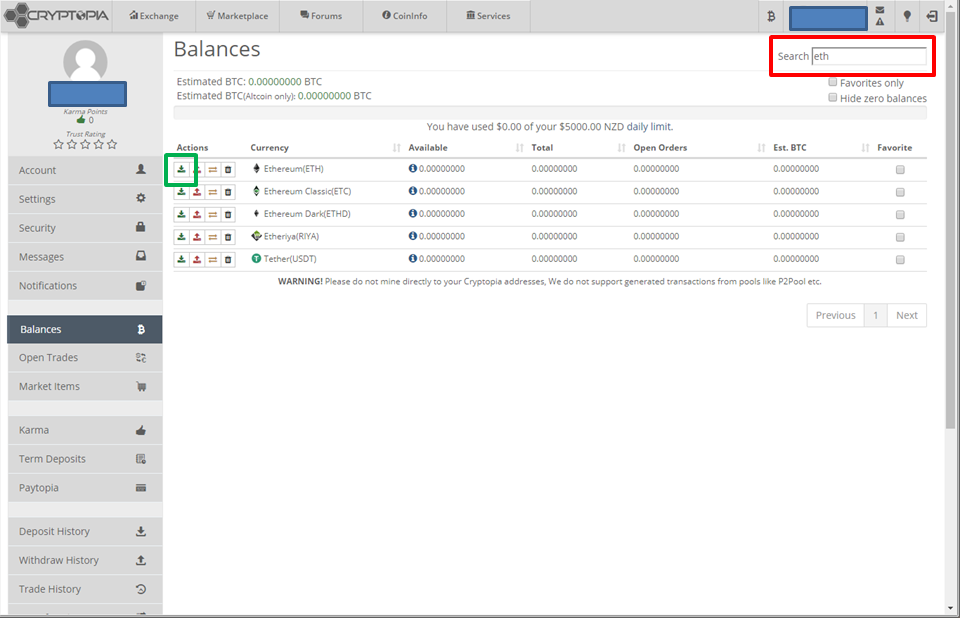Open the Exchange menu
Image resolution: width=960 pixels, height=618 pixels.
tap(154, 16)
